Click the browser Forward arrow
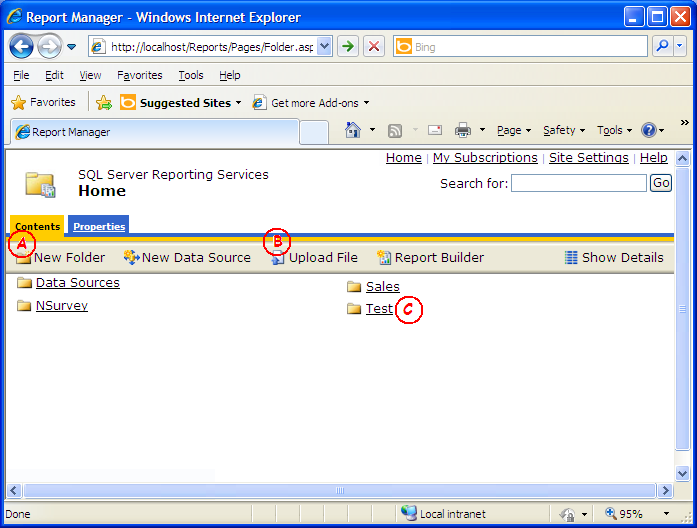The height and width of the screenshot is (528, 697). point(49,46)
